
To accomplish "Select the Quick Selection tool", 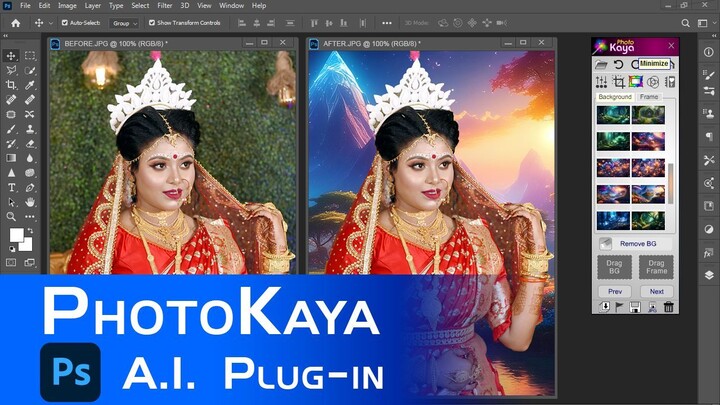I will [x=30, y=70].
